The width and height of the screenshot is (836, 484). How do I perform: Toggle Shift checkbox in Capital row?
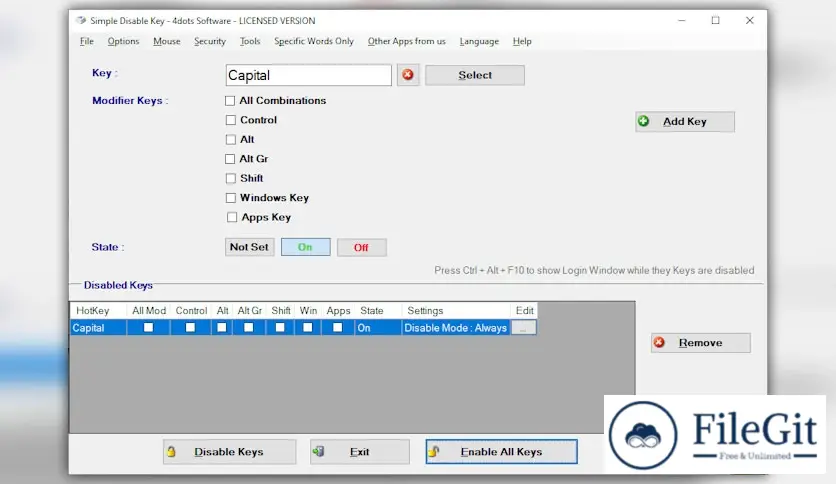tap(280, 327)
